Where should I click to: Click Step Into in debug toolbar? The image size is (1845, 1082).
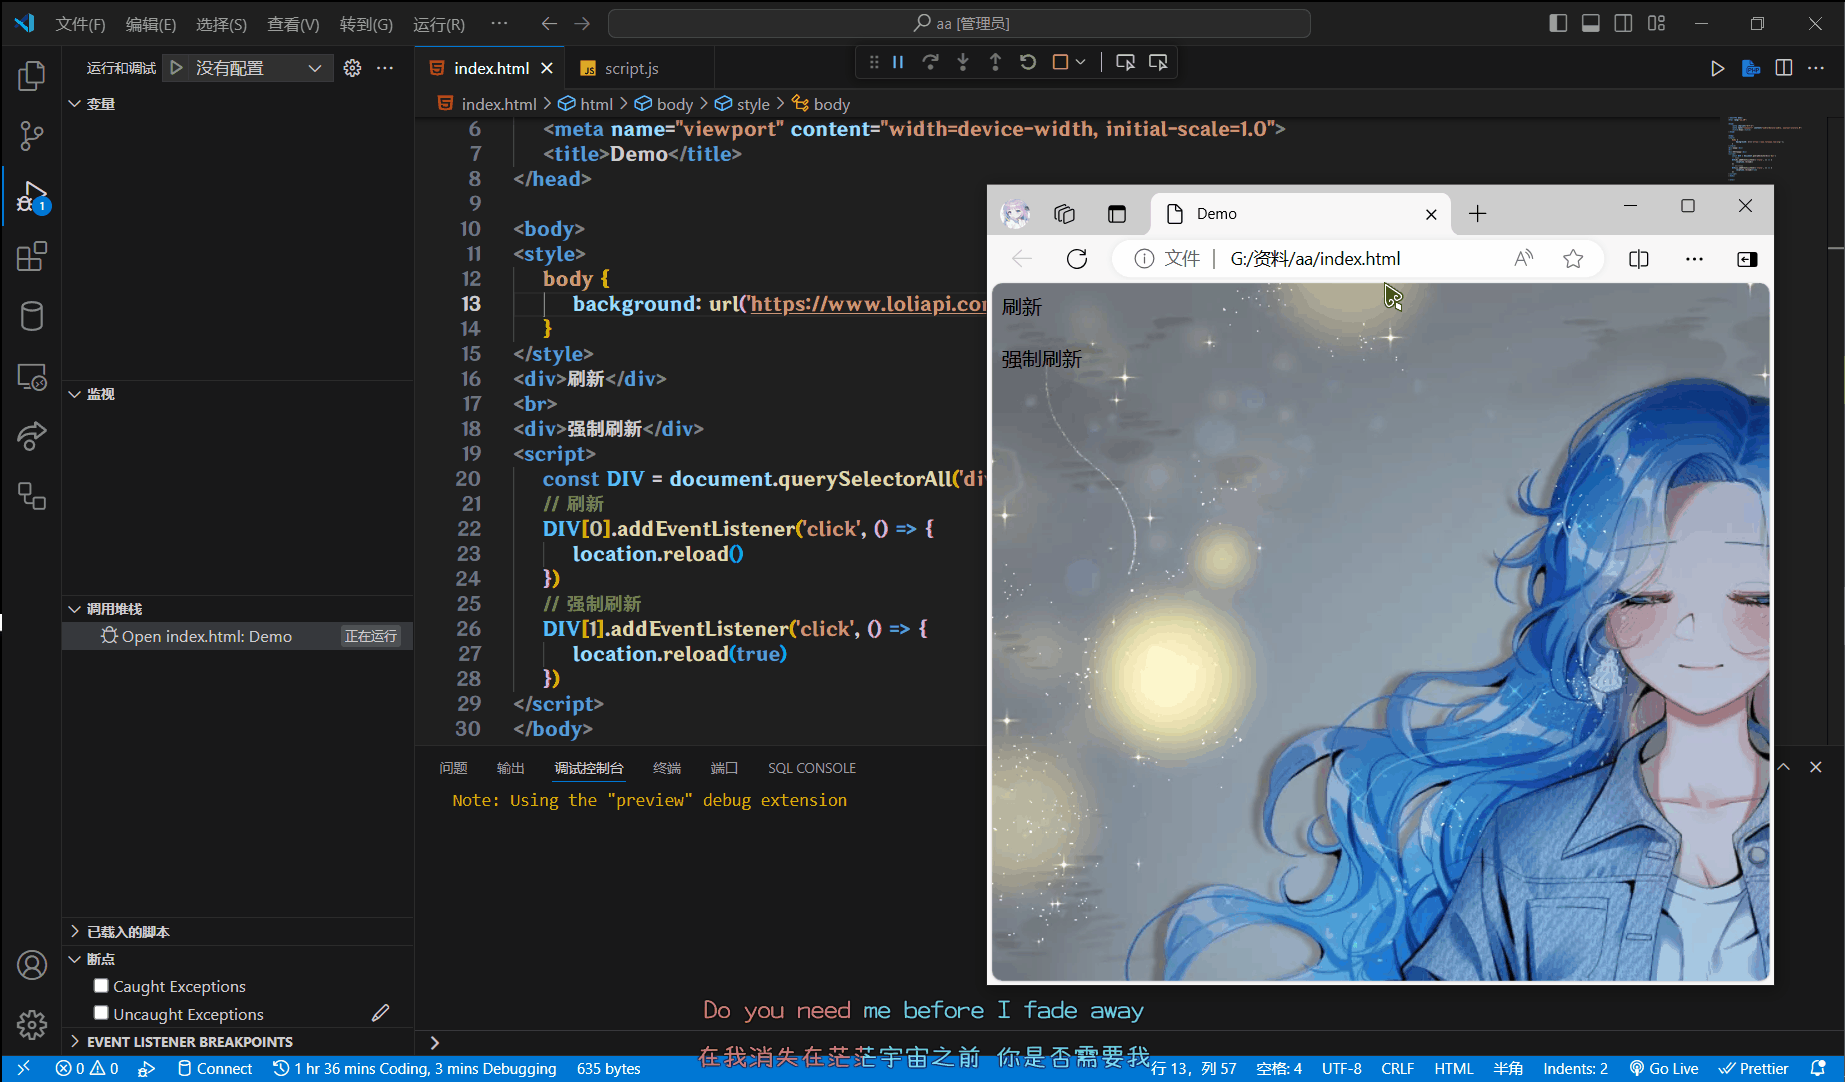pos(963,62)
